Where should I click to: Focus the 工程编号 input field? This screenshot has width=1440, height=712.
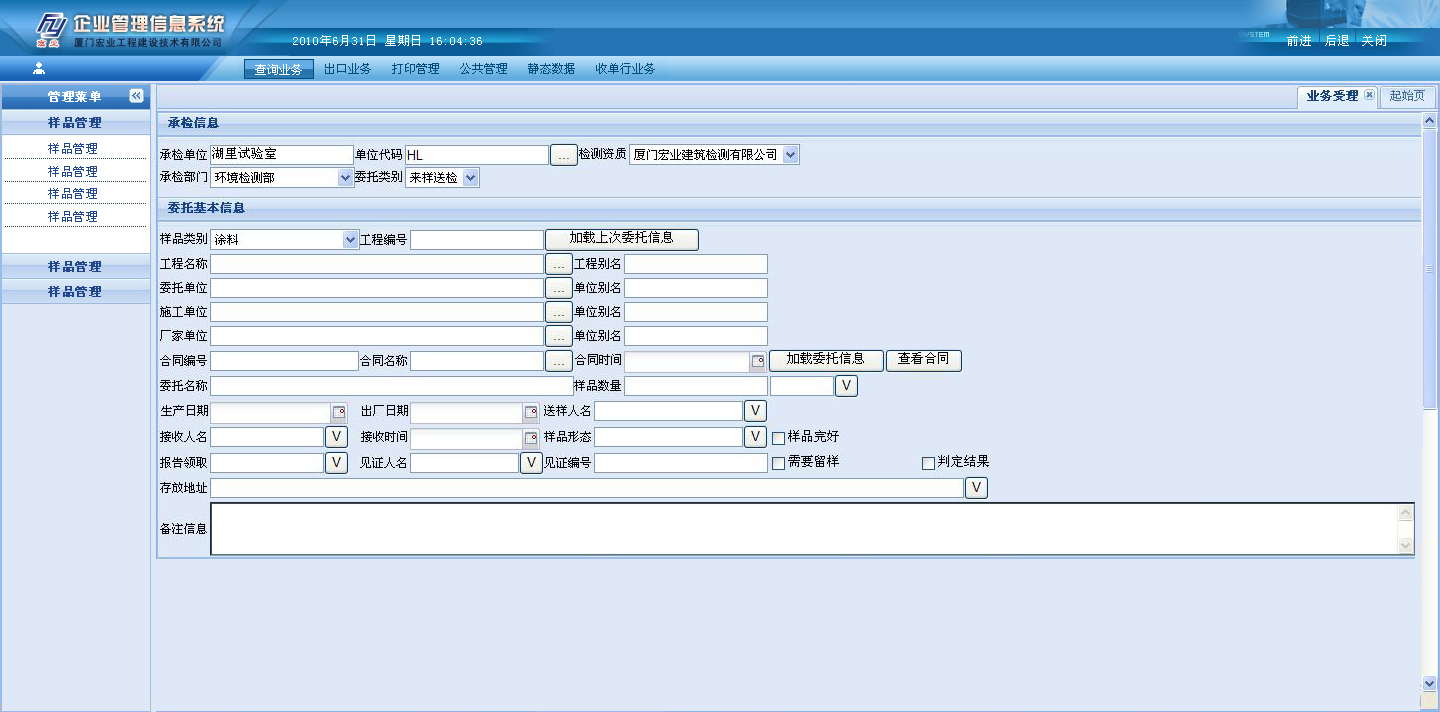point(477,240)
